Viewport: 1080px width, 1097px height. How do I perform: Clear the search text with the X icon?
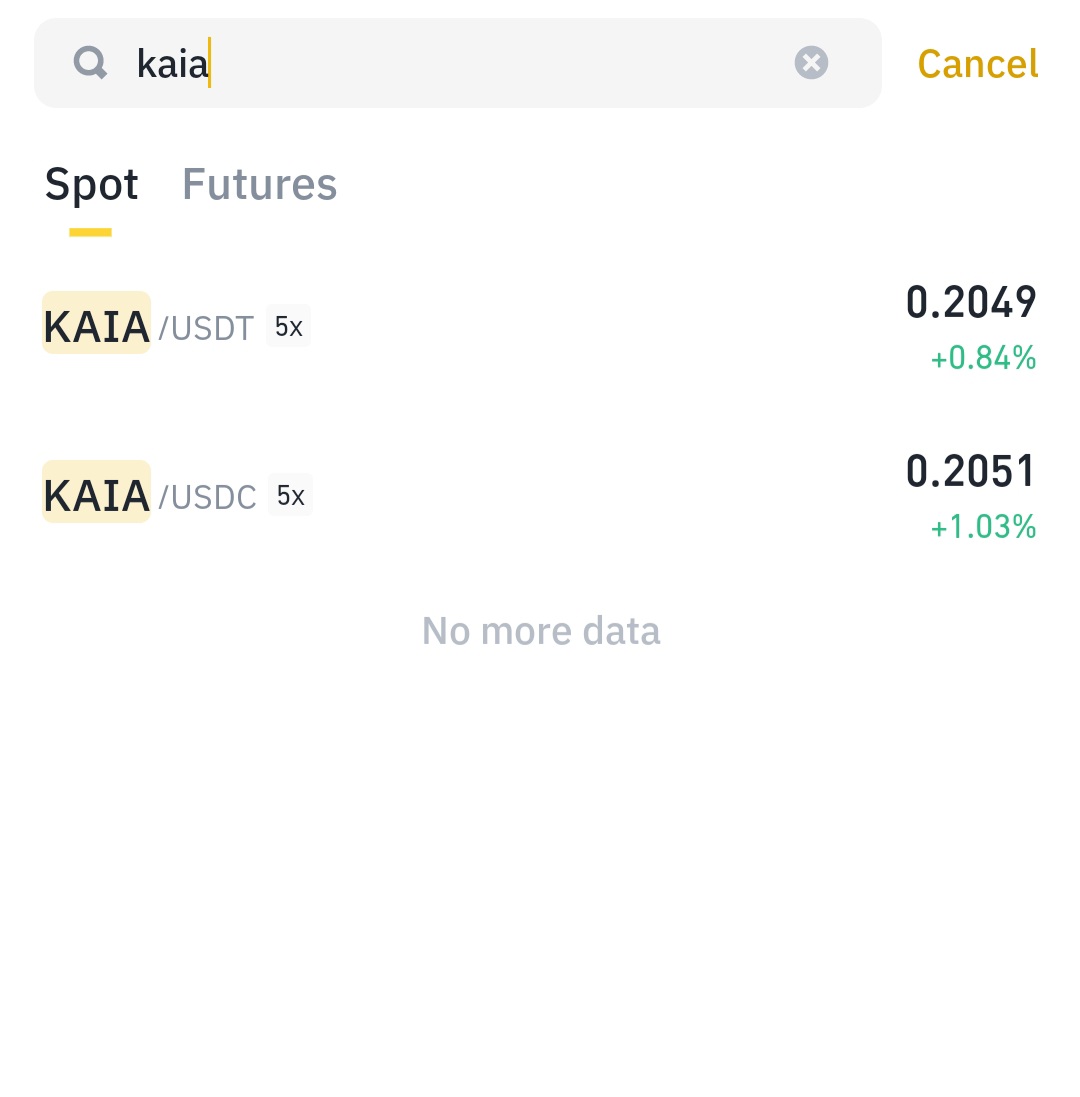tap(811, 63)
